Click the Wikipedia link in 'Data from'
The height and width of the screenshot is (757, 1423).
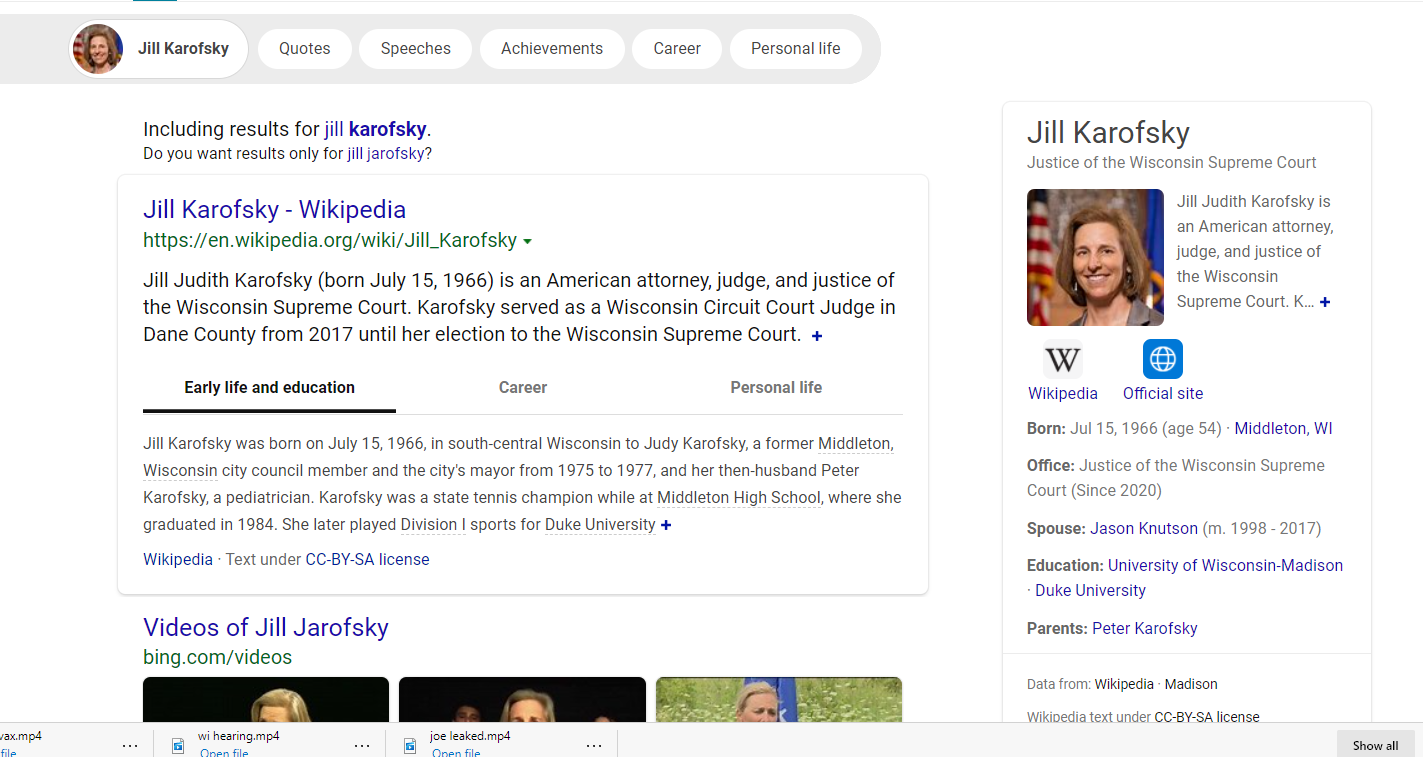(x=1124, y=685)
